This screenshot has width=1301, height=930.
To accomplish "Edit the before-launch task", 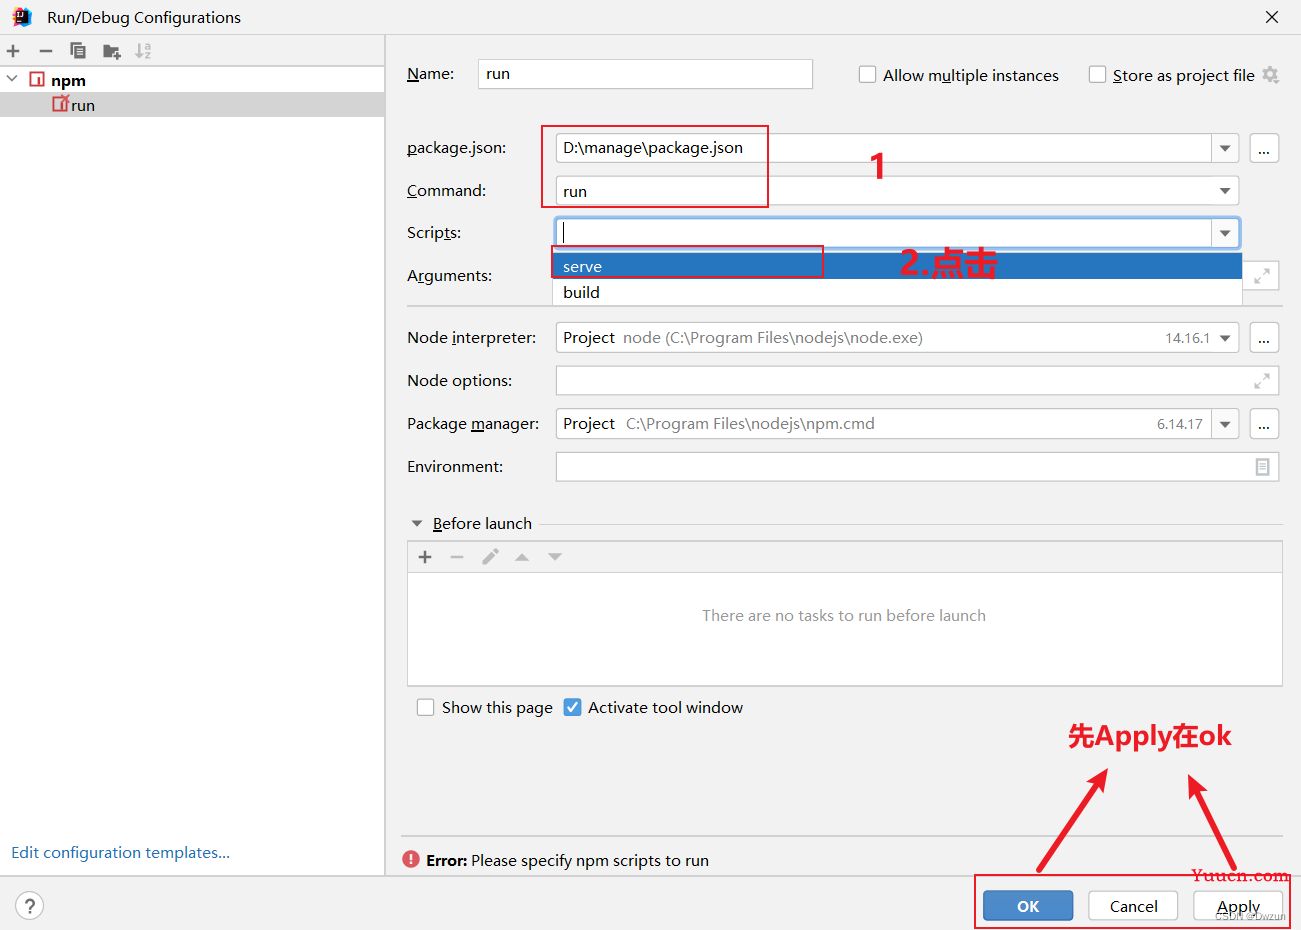I will point(490,557).
